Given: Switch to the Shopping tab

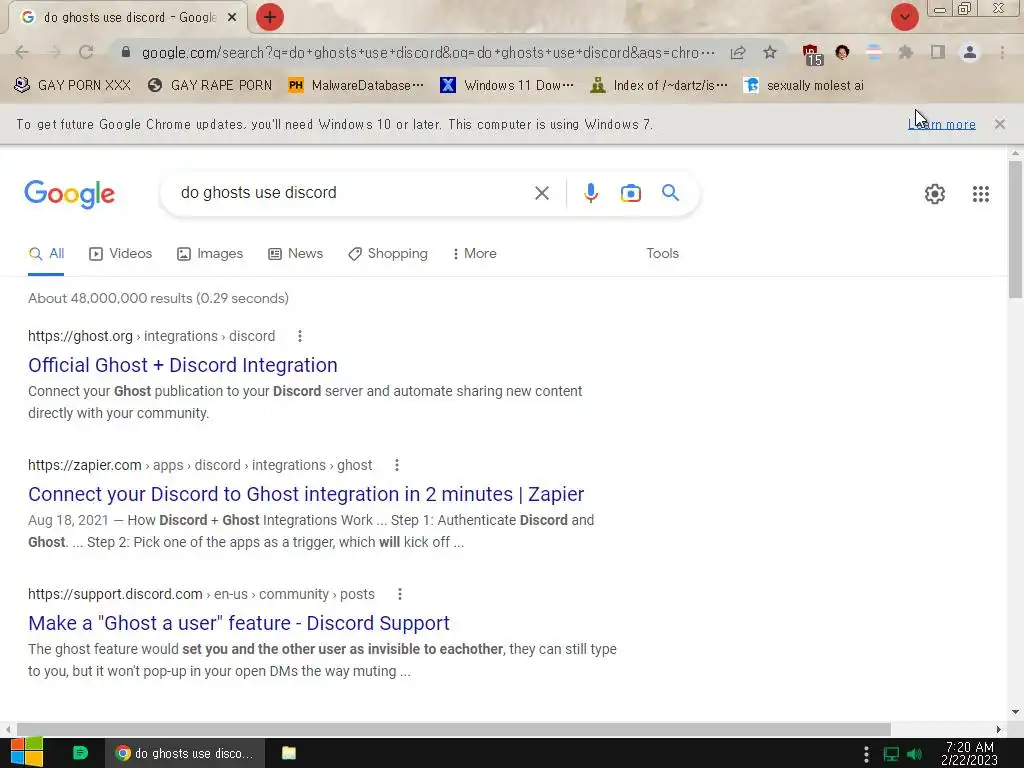Looking at the screenshot, I should [388, 253].
